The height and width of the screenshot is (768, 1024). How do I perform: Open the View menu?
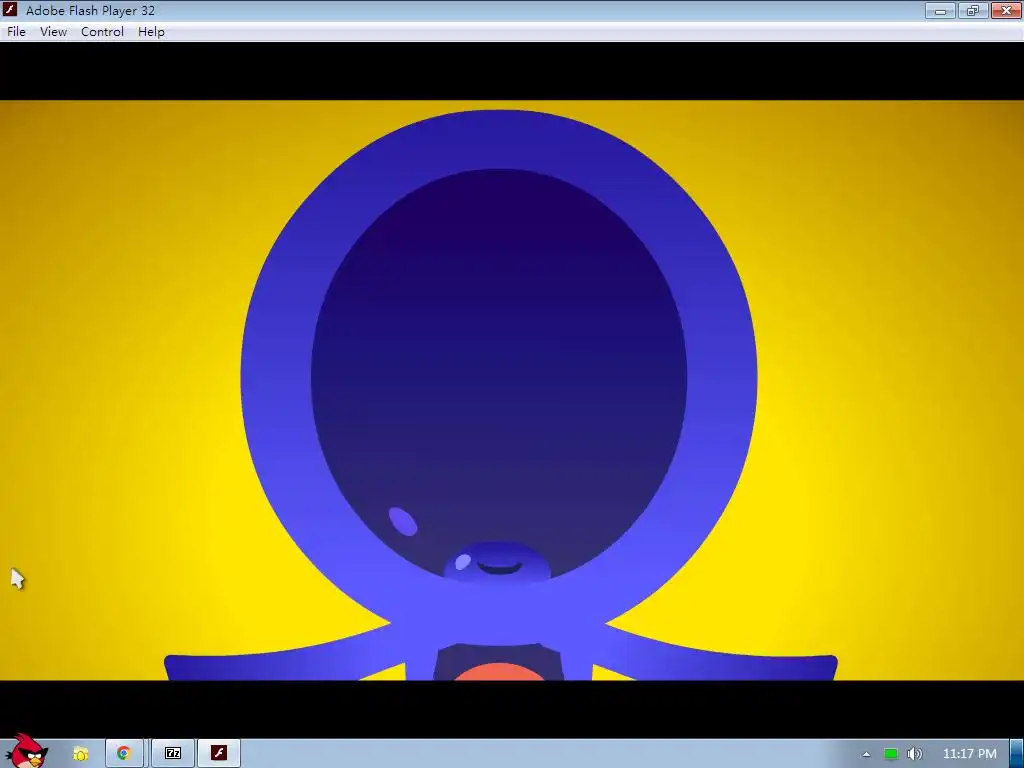tap(54, 31)
